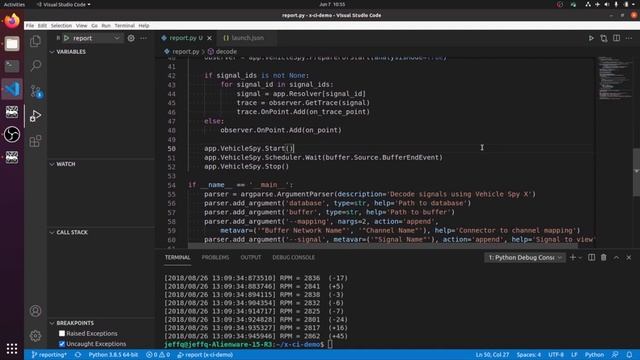
Task: Synchronize changes icon in status bar
Action: [x=78, y=355]
